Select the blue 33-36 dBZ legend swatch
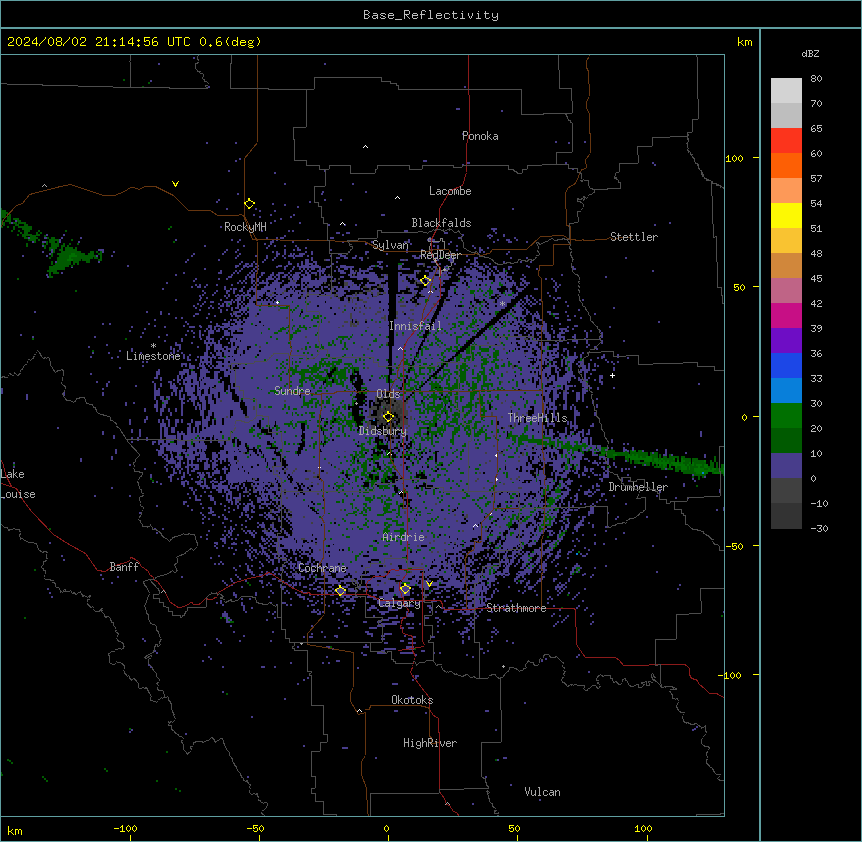 [786, 365]
